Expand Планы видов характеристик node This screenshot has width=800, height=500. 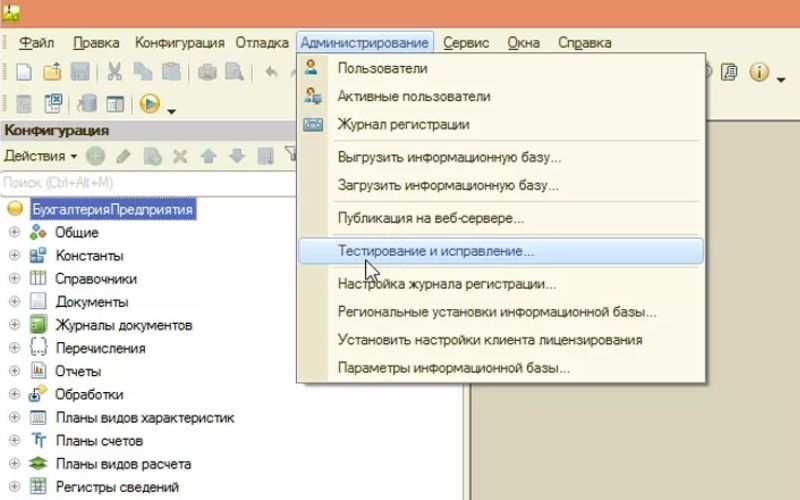(14, 417)
